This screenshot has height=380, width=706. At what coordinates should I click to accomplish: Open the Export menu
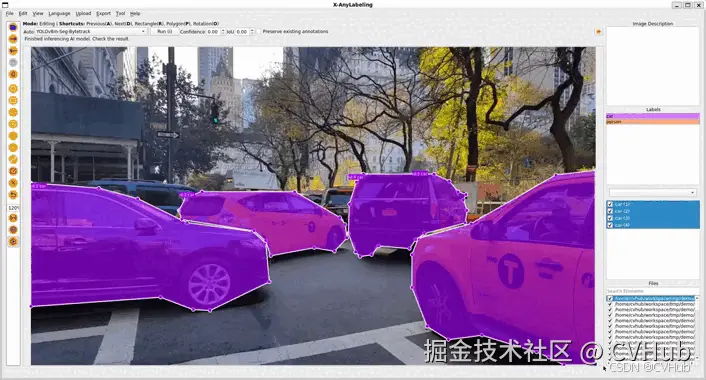(x=103, y=14)
